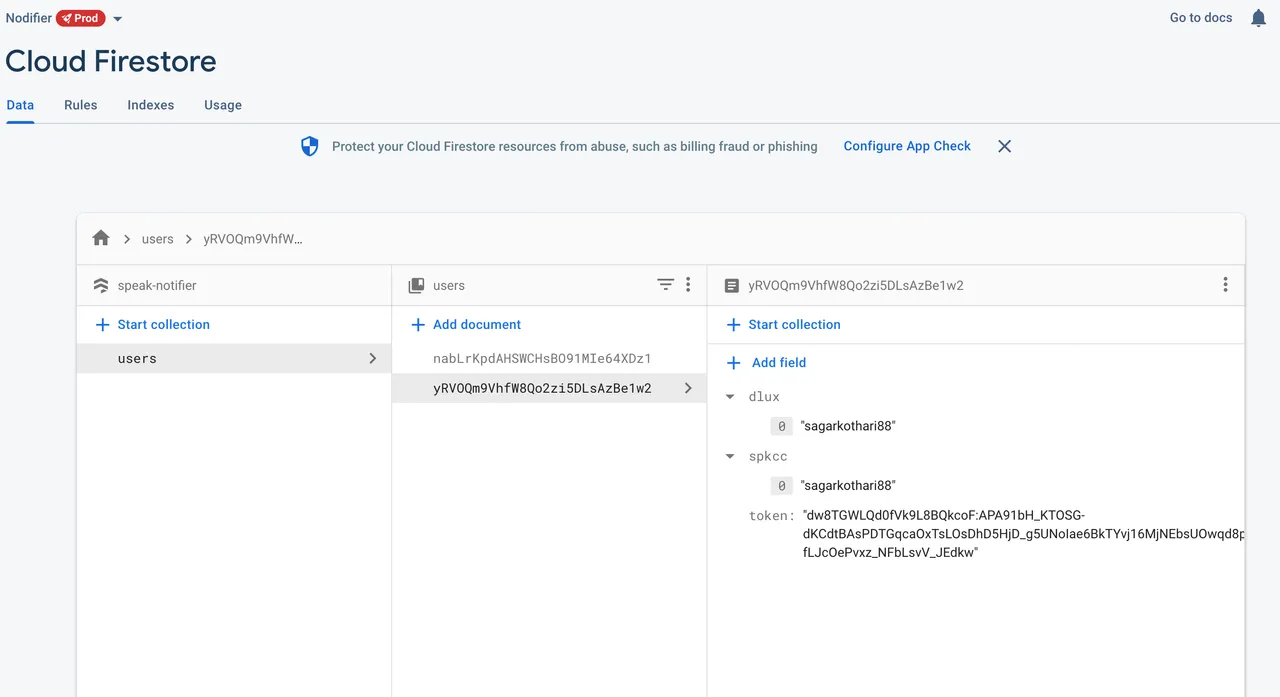Click the red Prod badge
1280x697 pixels.
coord(80,18)
